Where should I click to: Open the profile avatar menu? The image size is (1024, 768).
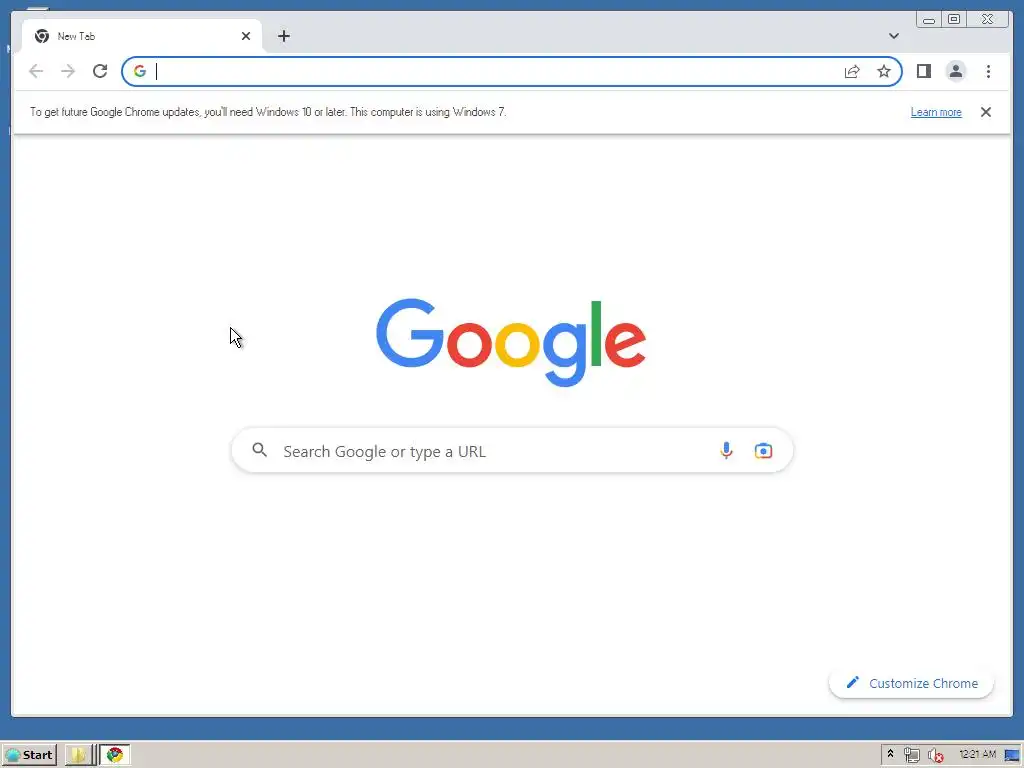coord(955,71)
